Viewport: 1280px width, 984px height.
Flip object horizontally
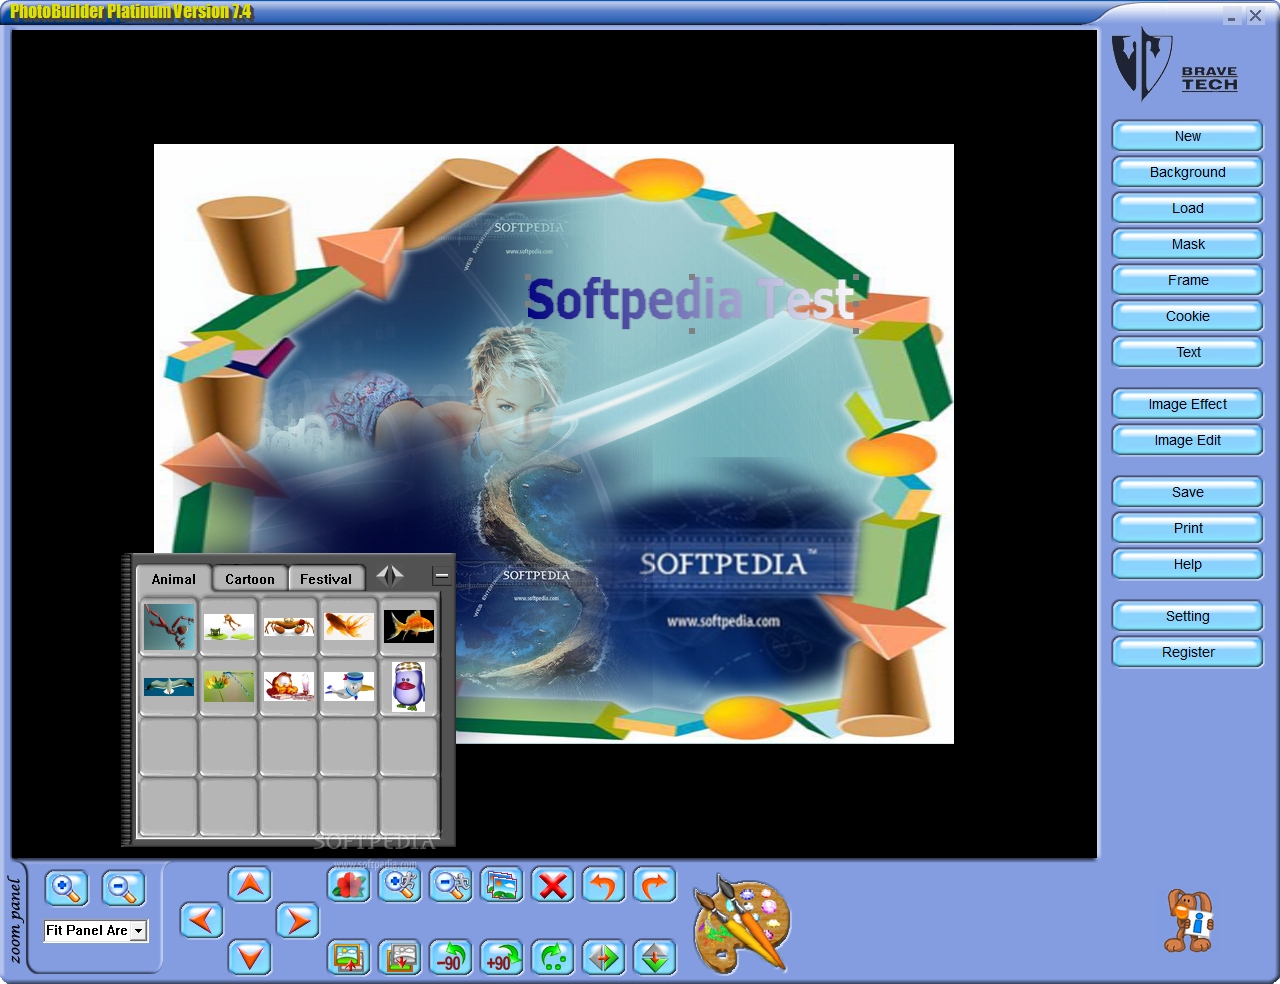coord(604,957)
